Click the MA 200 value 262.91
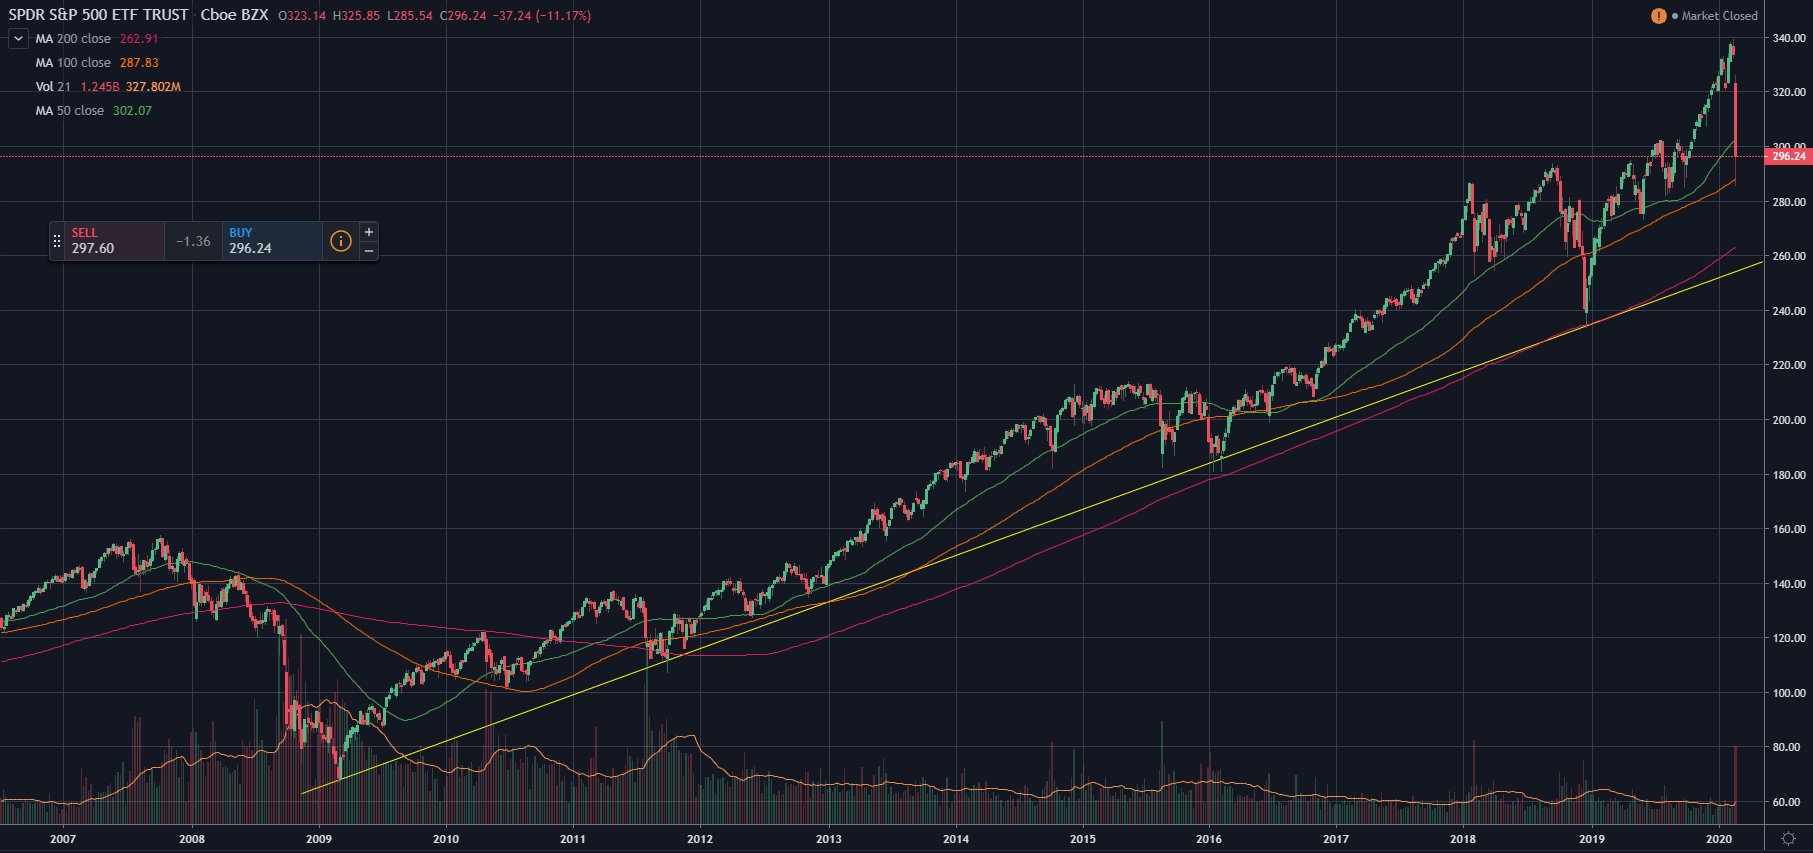 point(139,39)
